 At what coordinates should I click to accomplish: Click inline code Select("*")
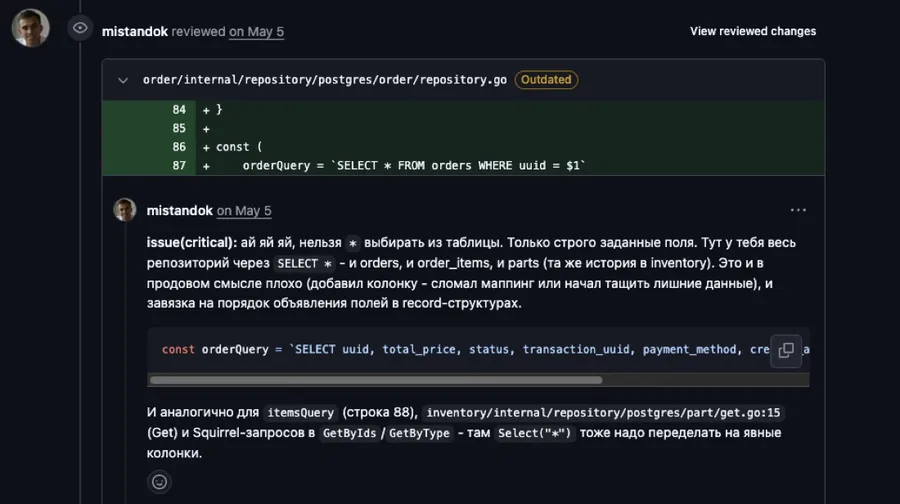534,433
